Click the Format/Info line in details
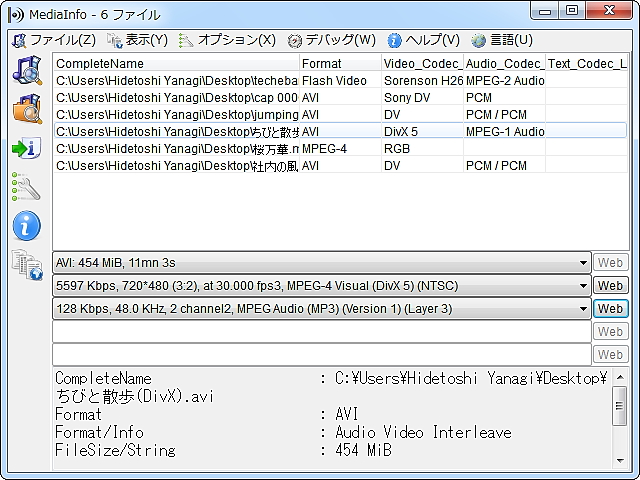This screenshot has width=640, height=480. click(283, 432)
